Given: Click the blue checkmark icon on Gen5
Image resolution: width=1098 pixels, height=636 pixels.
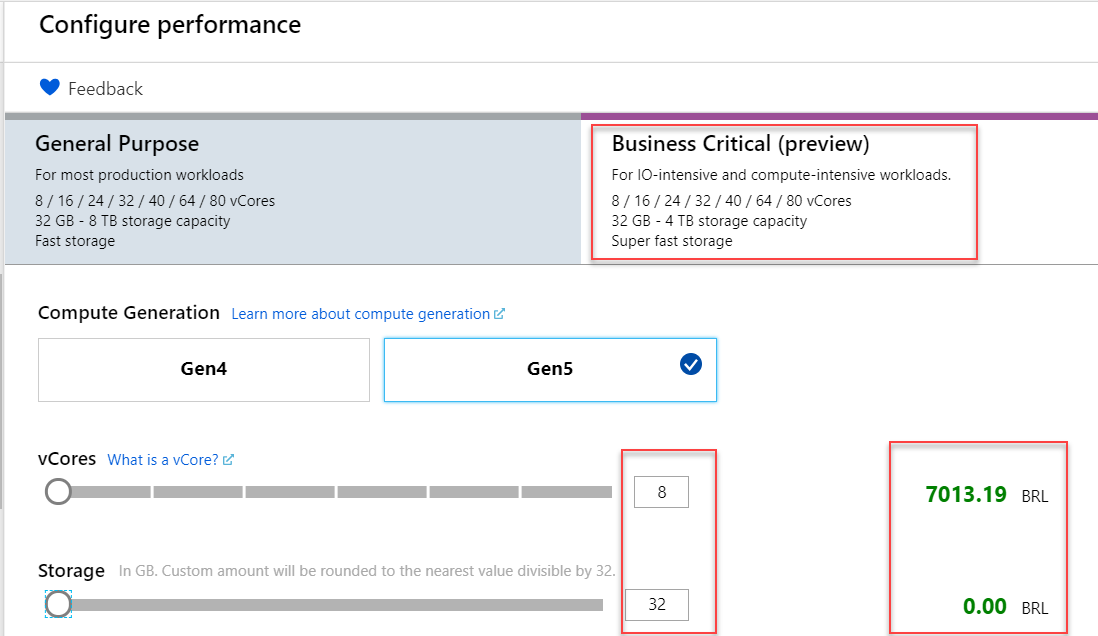Looking at the screenshot, I should point(691,365).
